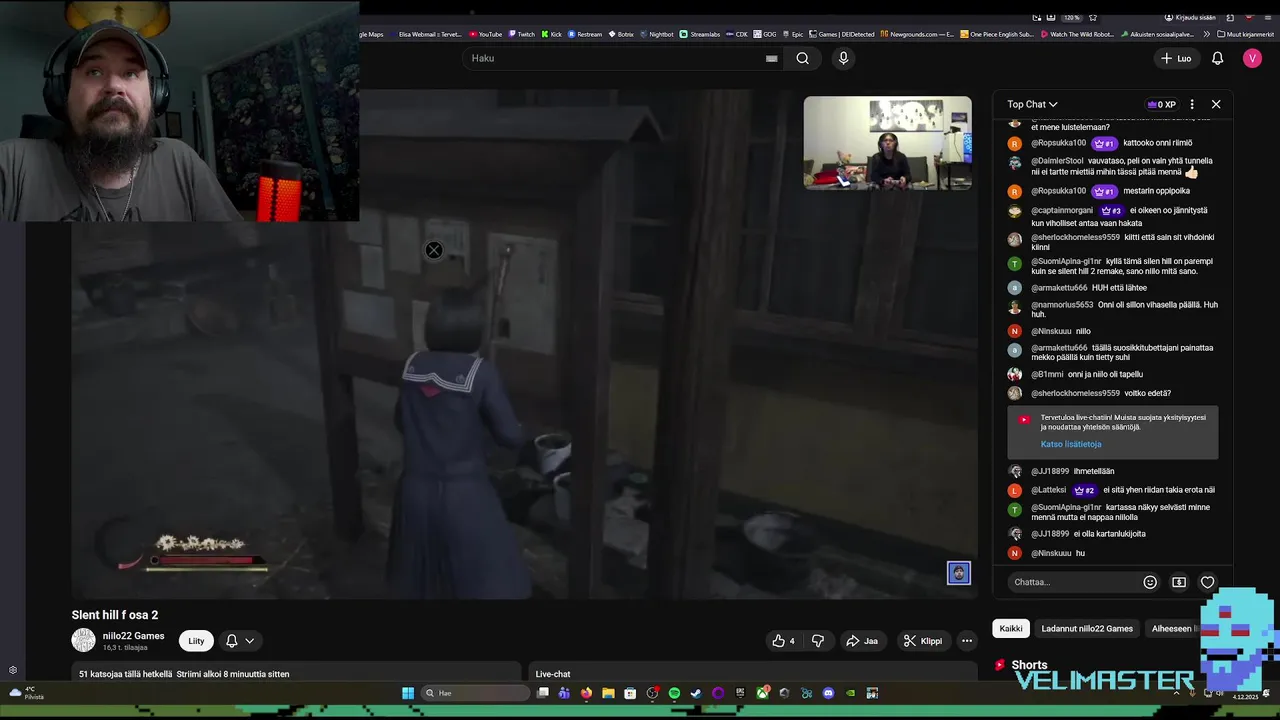1280x720 pixels.
Task: Open Super Chat dollar icon
Action: point(1179,582)
